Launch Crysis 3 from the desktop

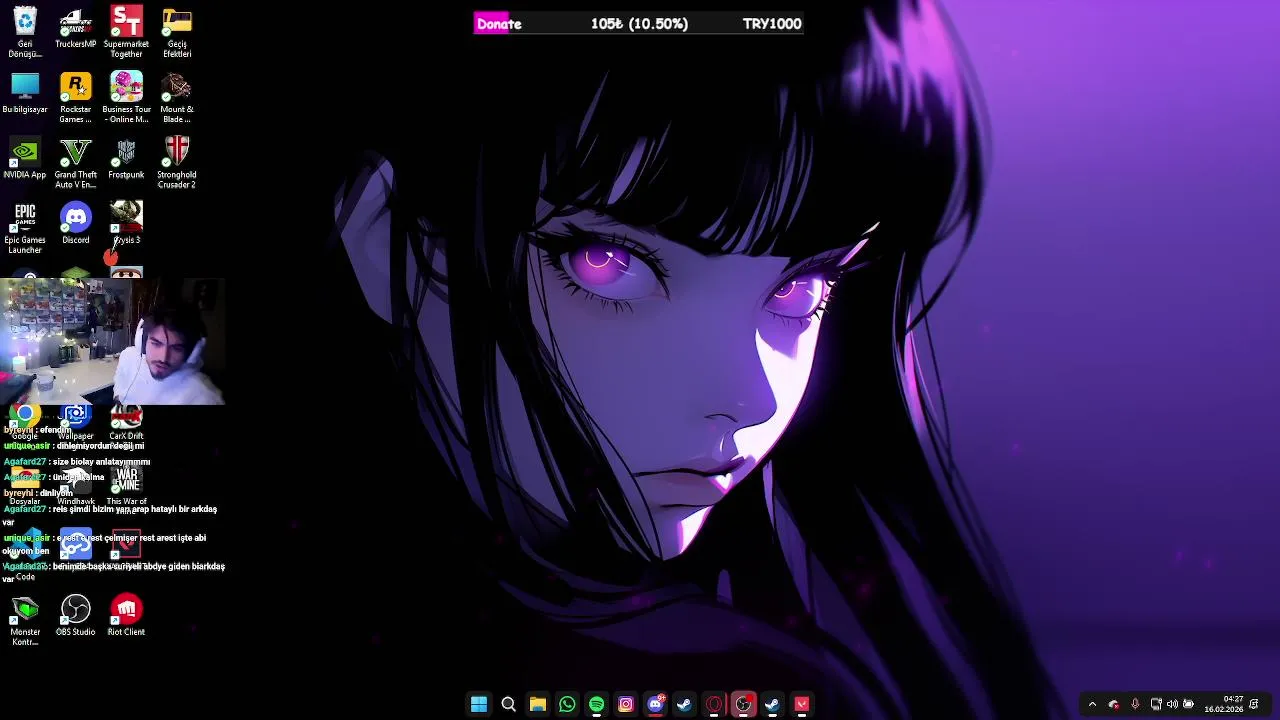[126, 223]
